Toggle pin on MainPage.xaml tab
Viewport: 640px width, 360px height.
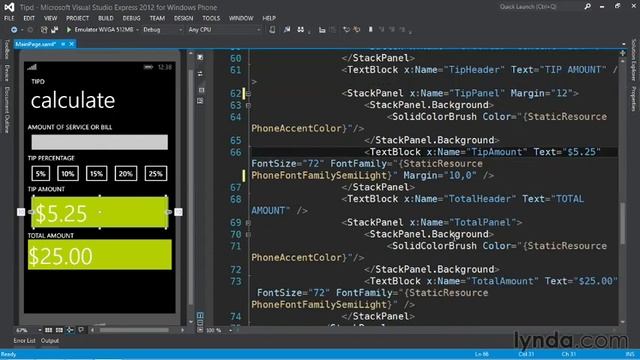click(x=63, y=44)
